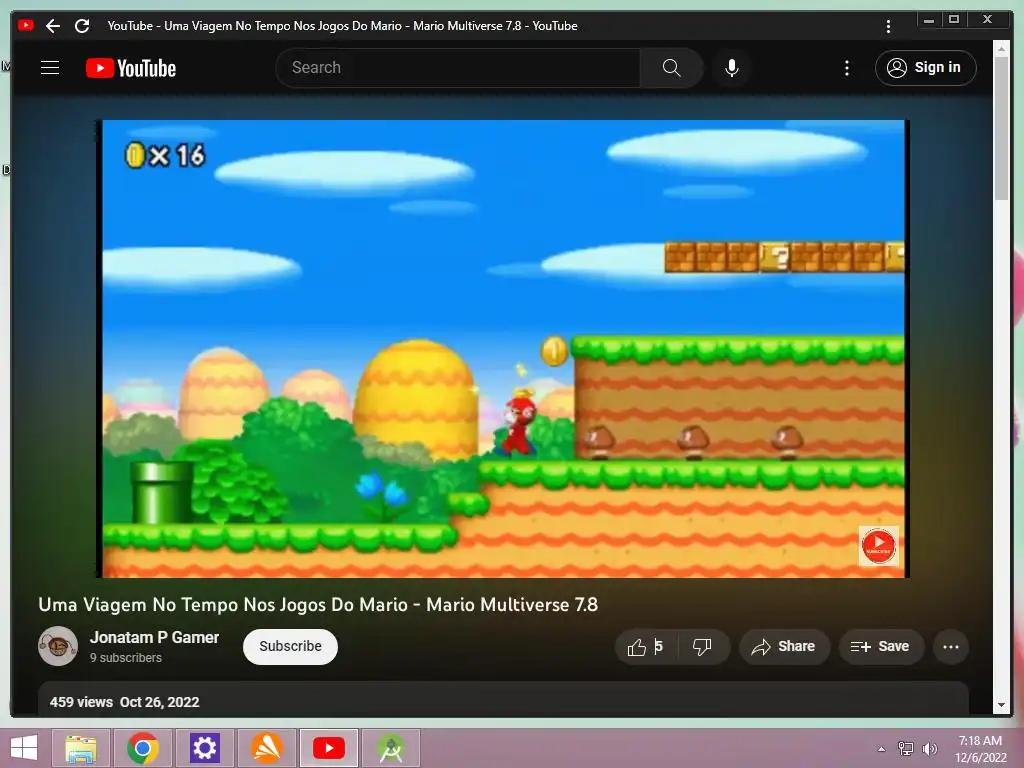Click the YouTube logo to go home
1024x768 pixels.
tap(131, 68)
